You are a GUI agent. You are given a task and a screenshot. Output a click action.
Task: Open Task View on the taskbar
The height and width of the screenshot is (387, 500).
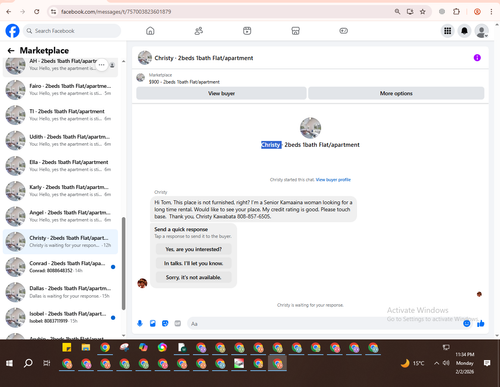pyautogui.click(x=47, y=363)
